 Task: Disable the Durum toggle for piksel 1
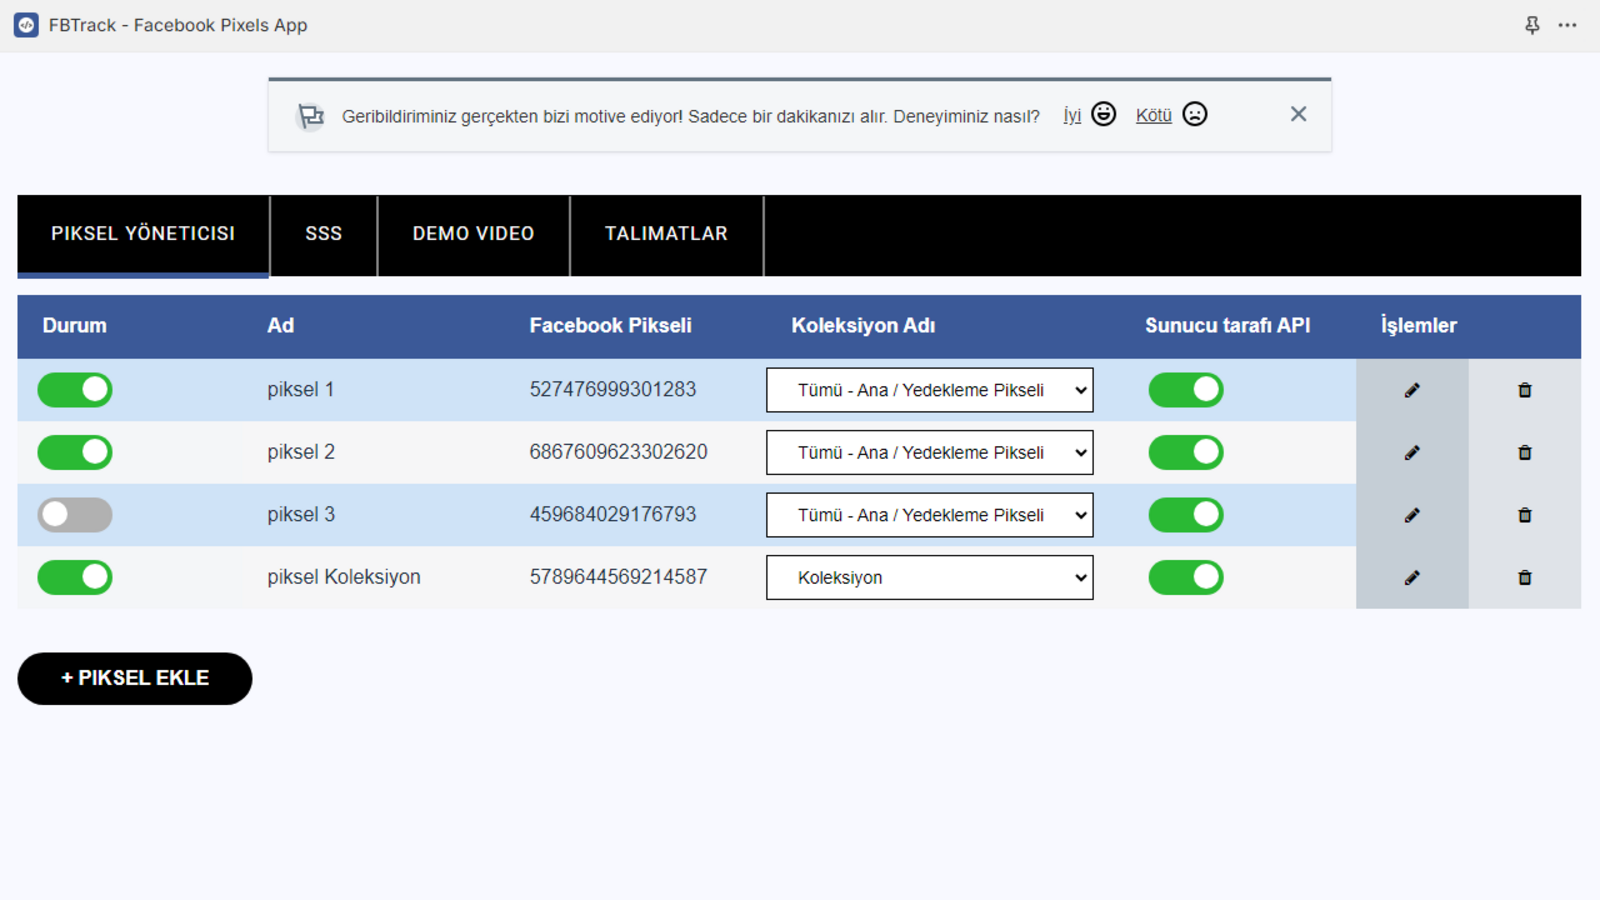click(x=75, y=390)
